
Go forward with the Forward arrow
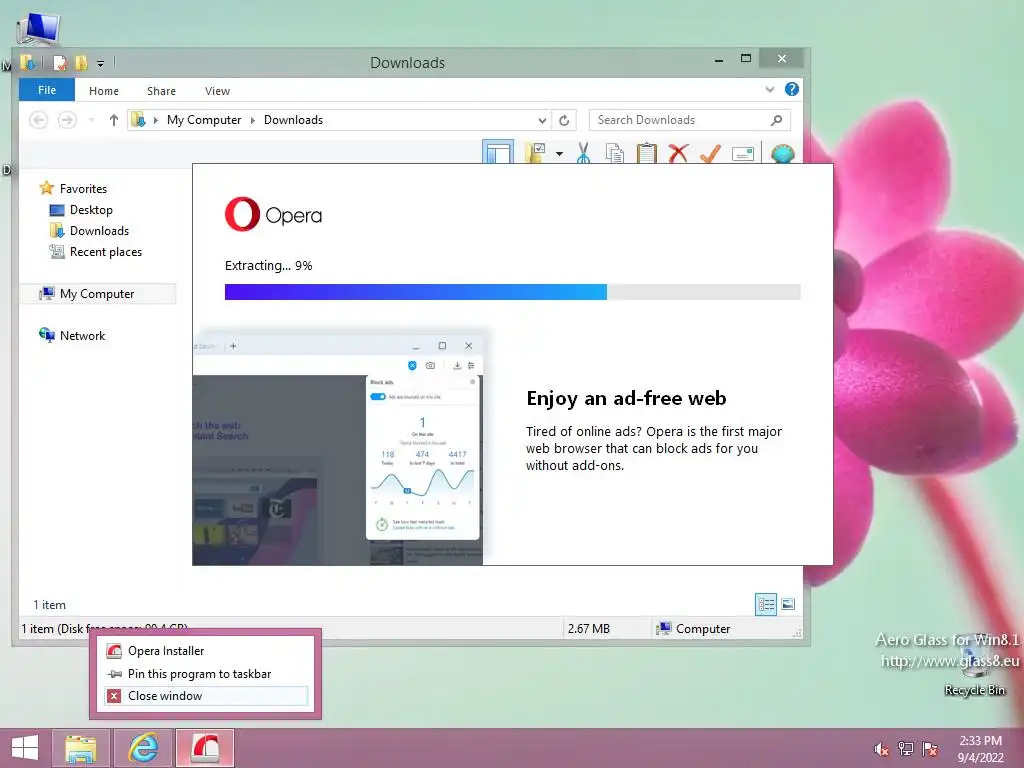pos(67,120)
